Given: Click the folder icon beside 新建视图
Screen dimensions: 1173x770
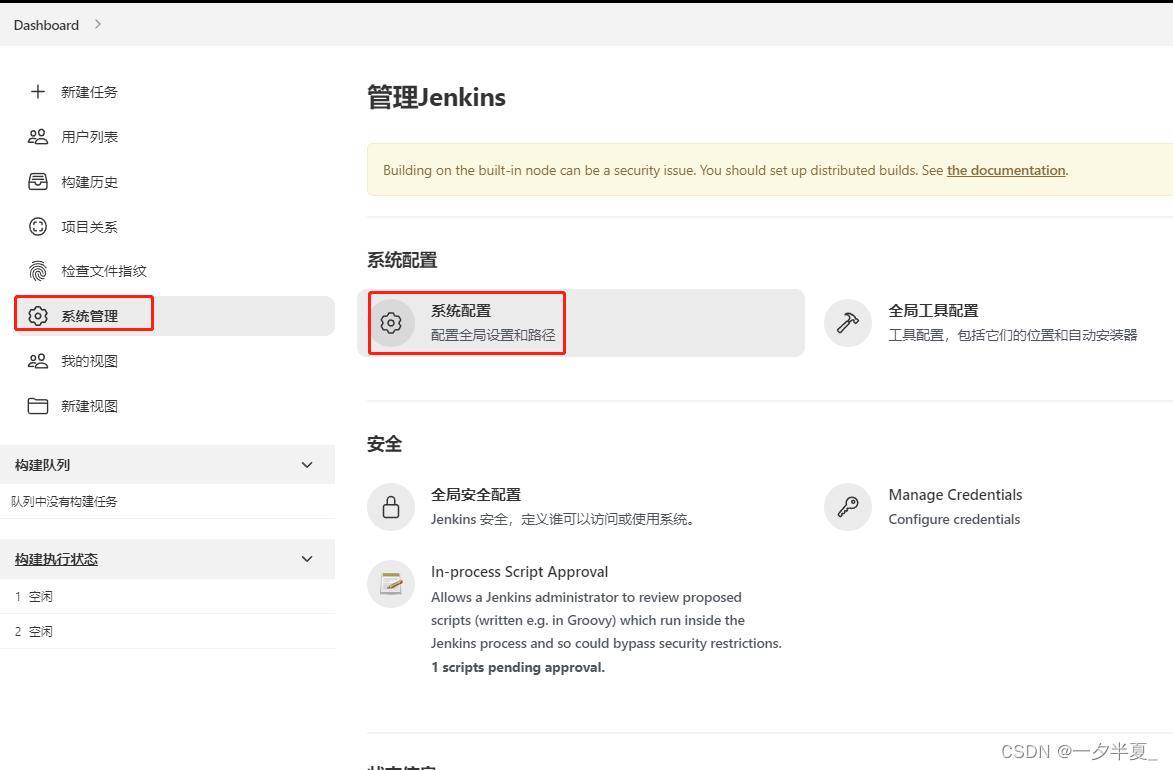Looking at the screenshot, I should pos(37,406).
